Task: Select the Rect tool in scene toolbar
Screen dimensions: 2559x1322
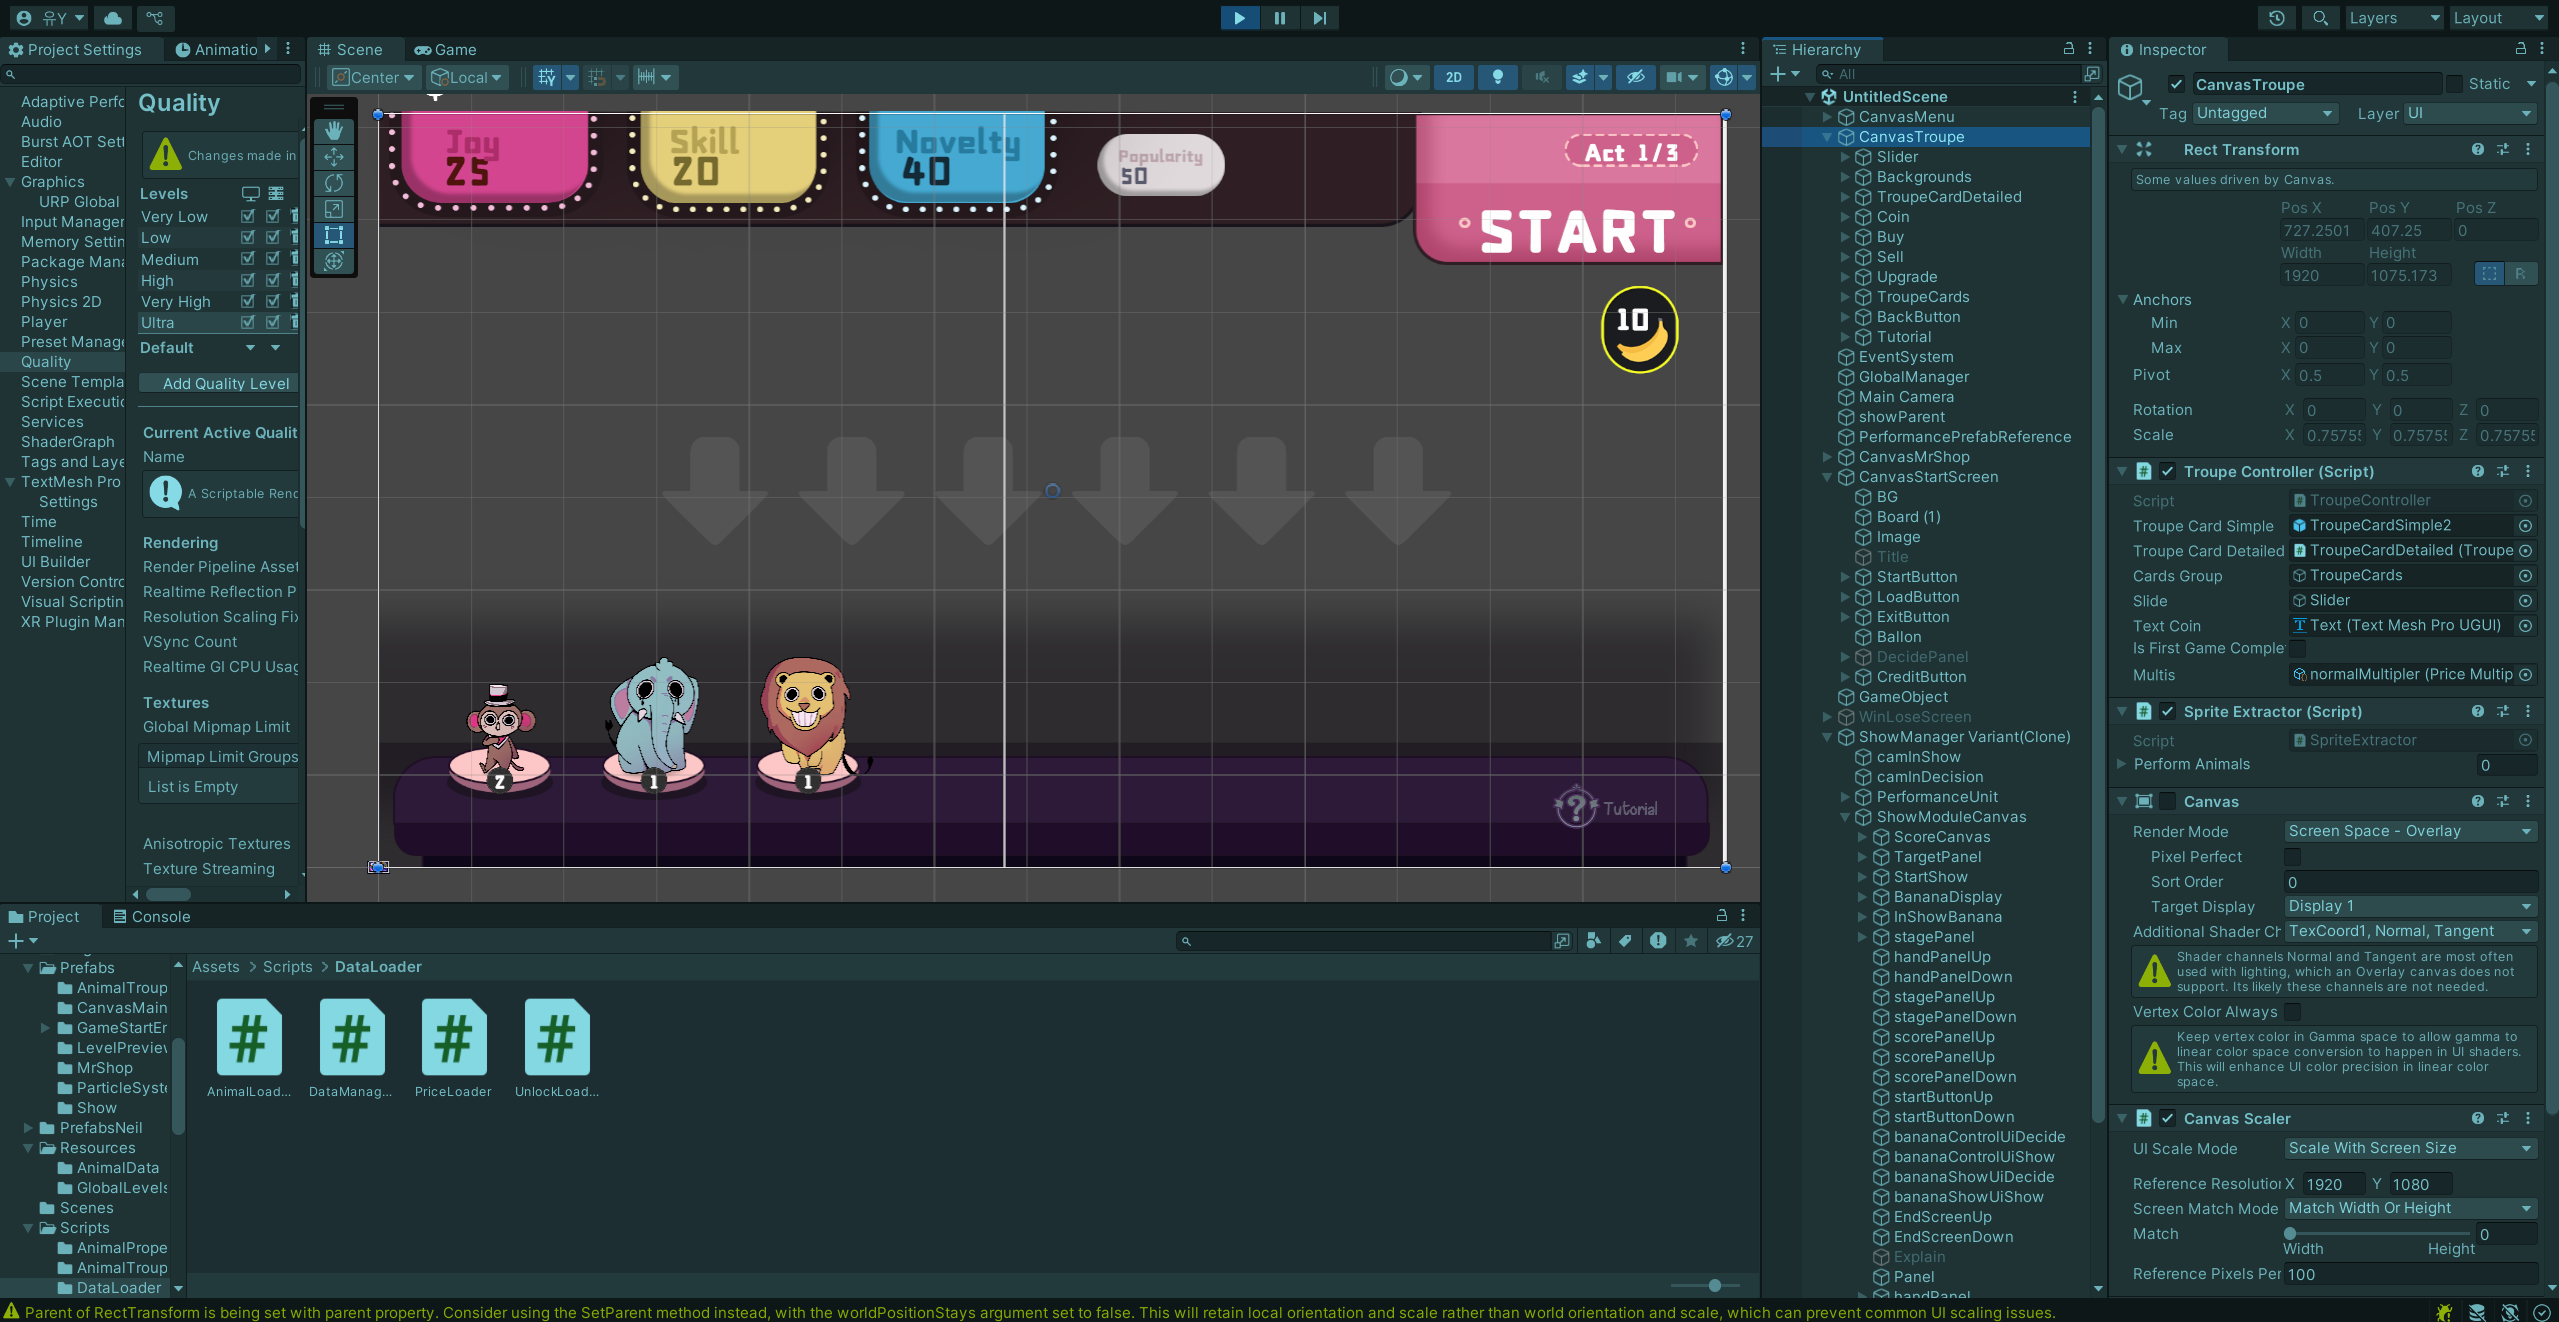Action: (x=334, y=235)
